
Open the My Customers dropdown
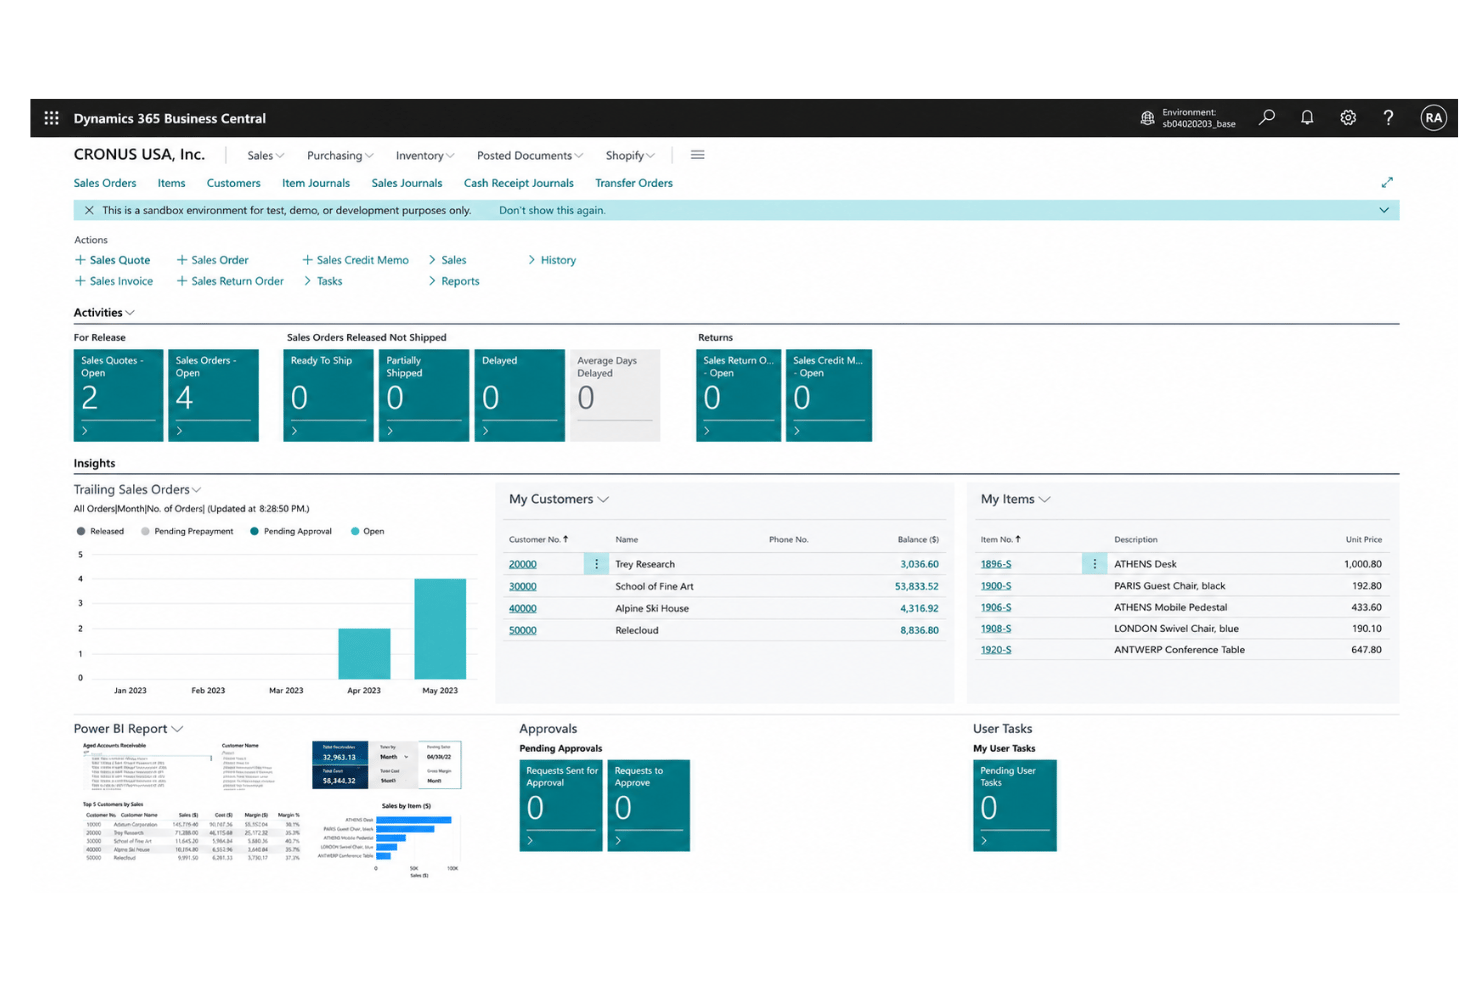[603, 499]
